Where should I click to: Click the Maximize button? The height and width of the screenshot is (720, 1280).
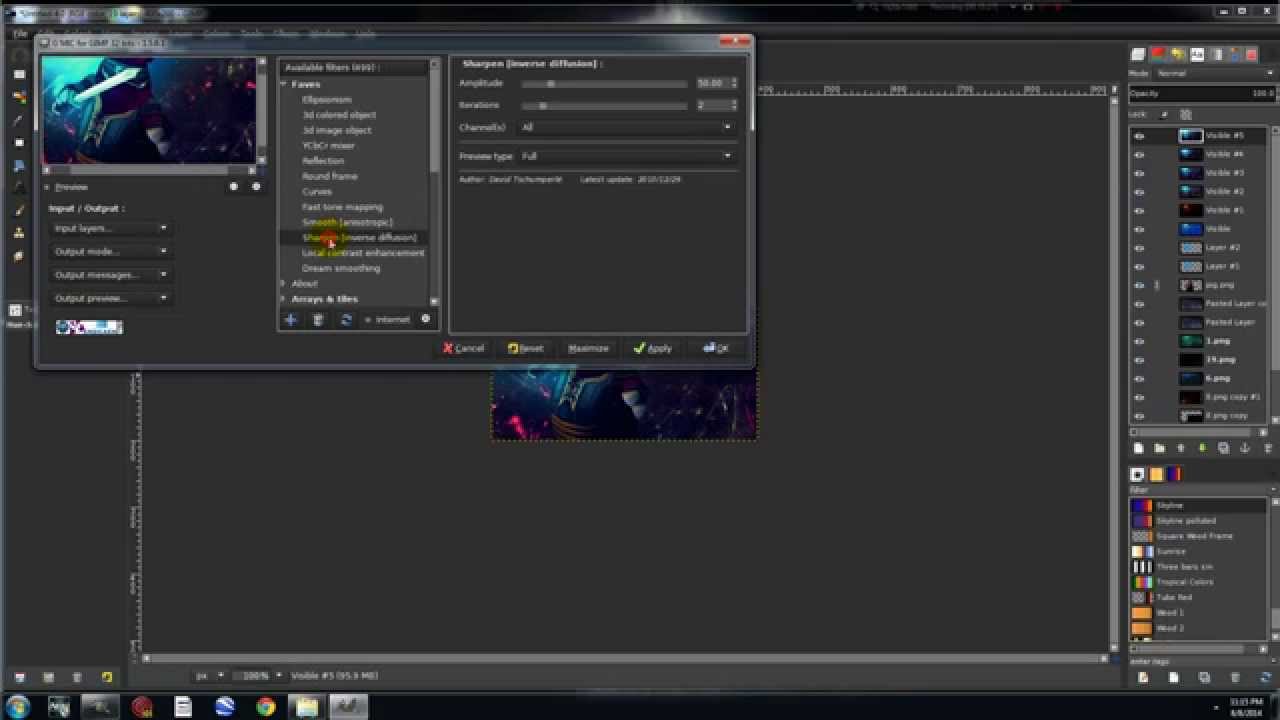588,348
